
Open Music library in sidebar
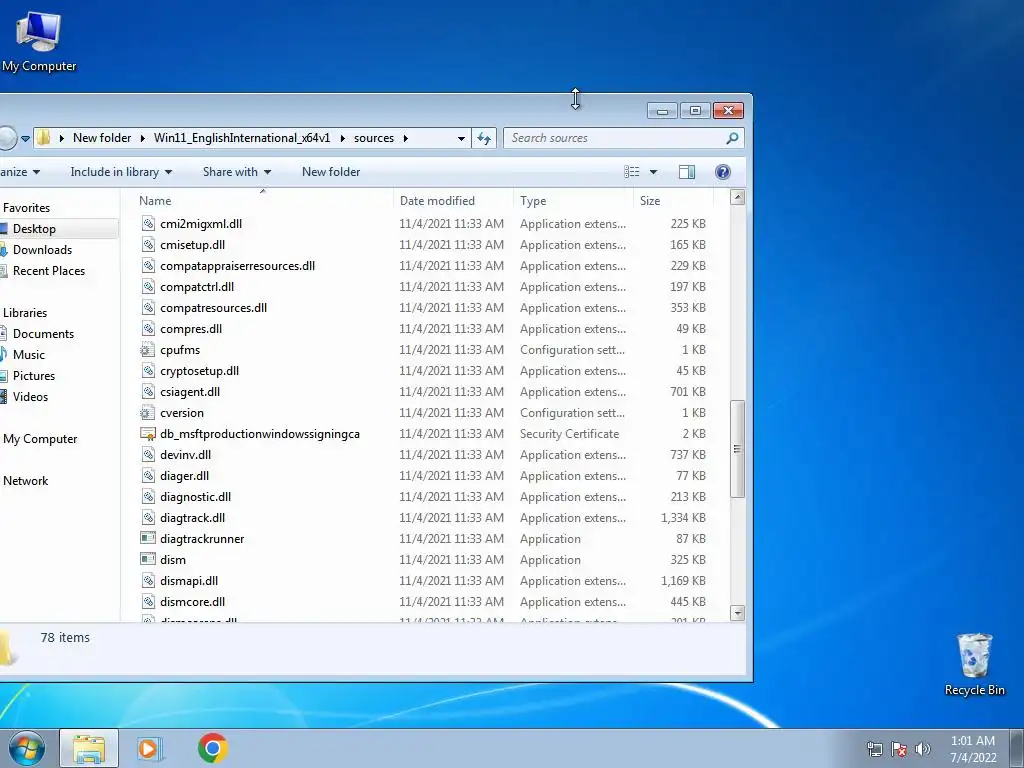tap(29, 355)
